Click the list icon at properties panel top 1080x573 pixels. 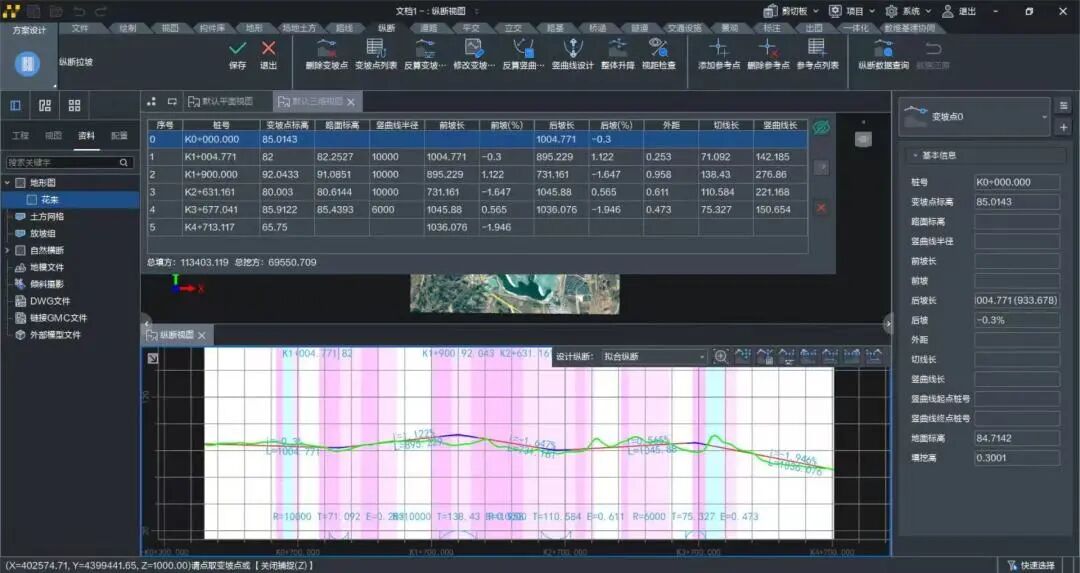click(1063, 105)
